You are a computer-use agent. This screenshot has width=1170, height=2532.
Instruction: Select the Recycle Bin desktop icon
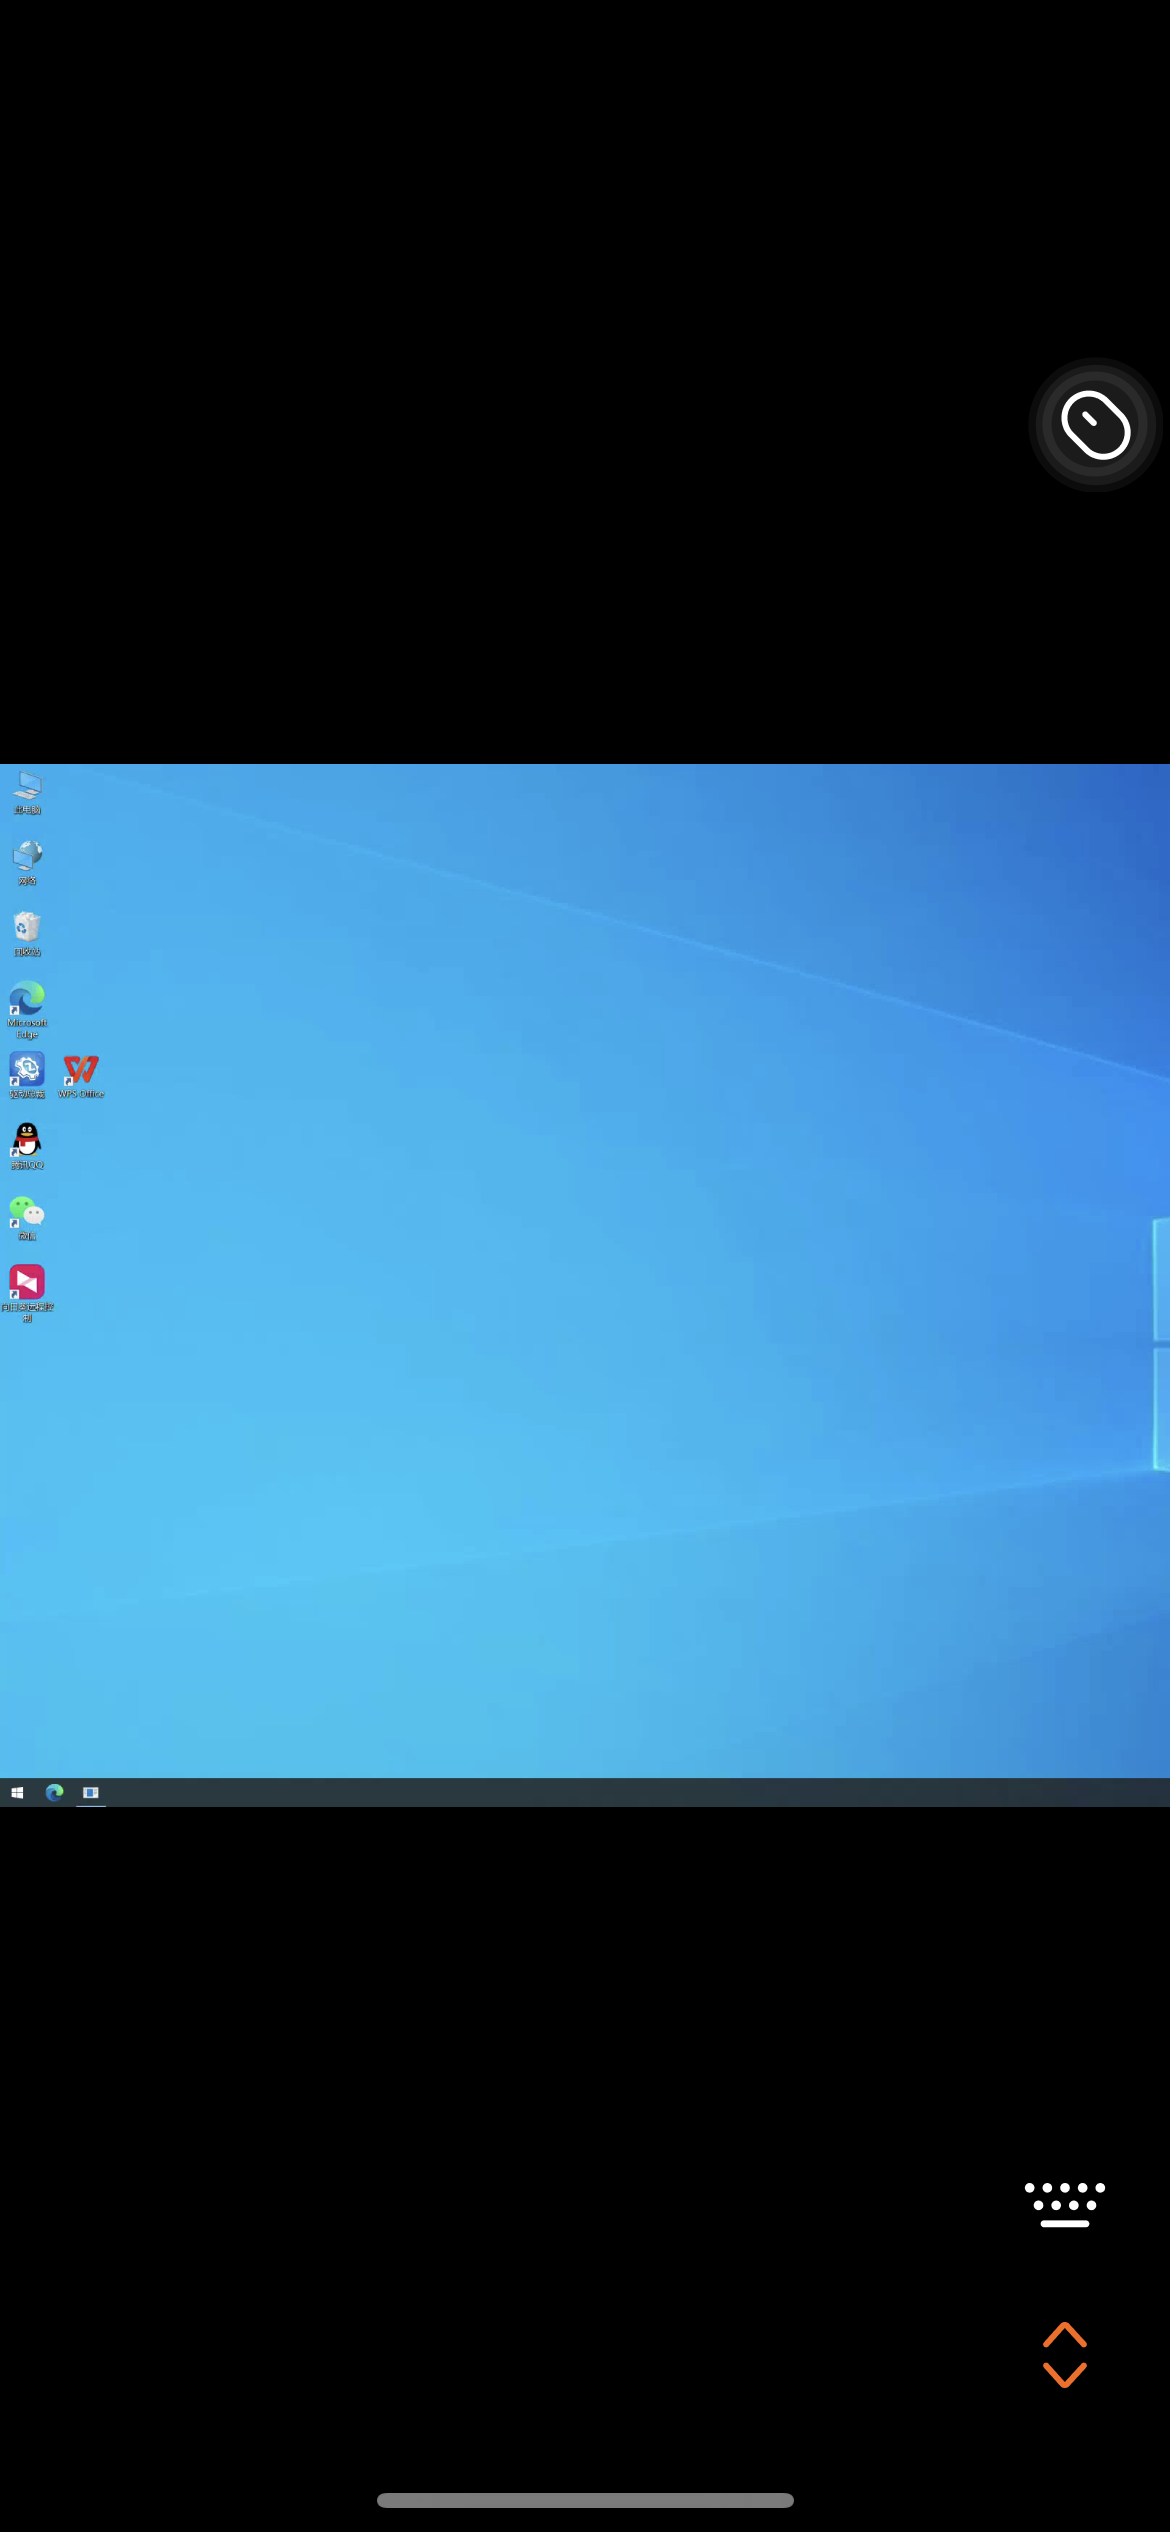(x=27, y=931)
